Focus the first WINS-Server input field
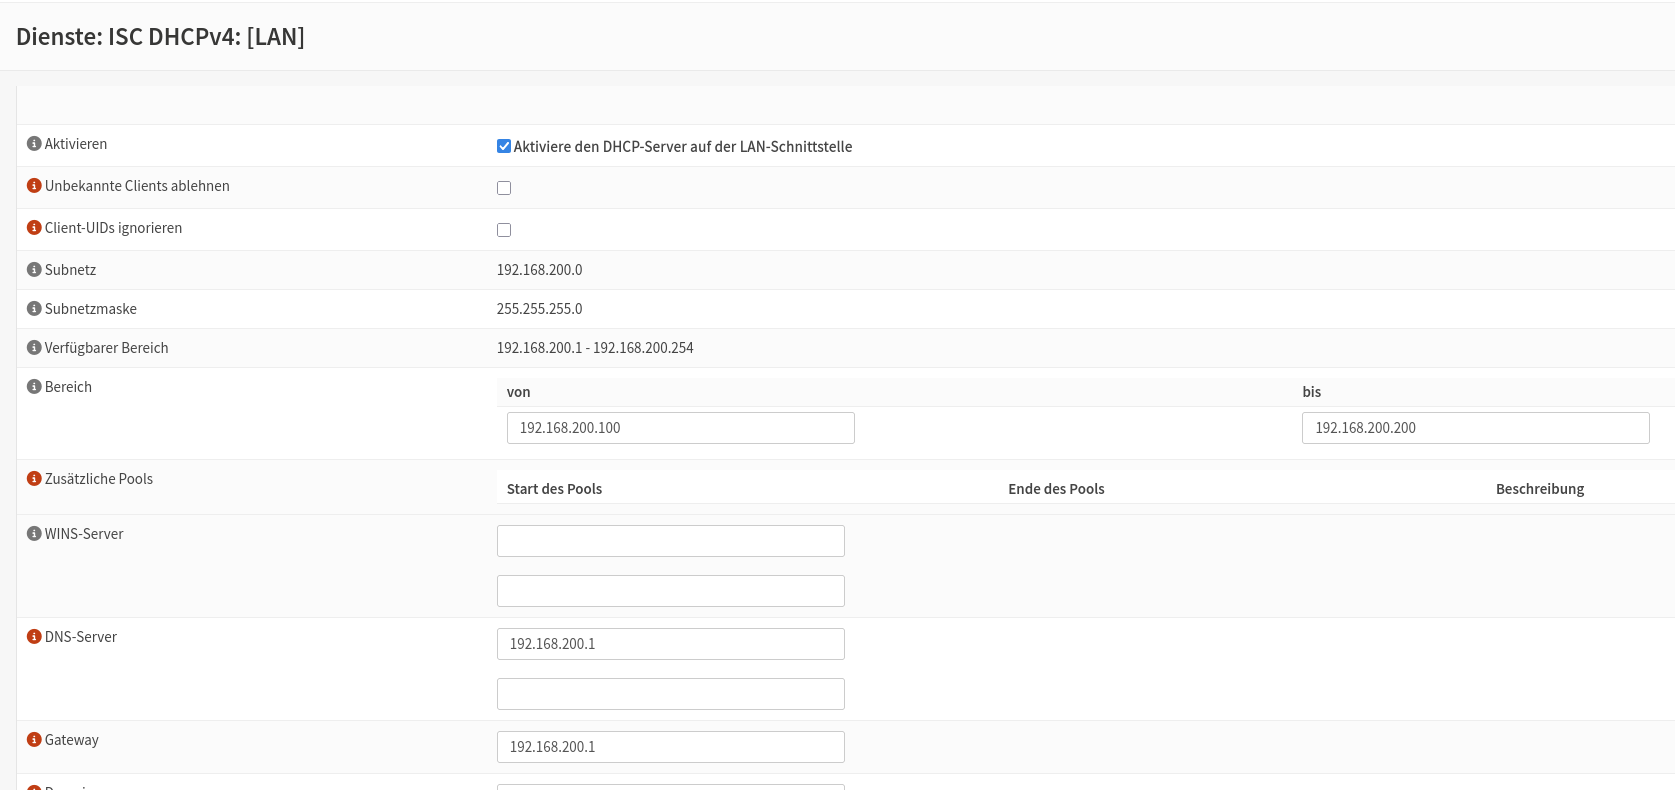This screenshot has height=790, width=1675. pos(670,541)
